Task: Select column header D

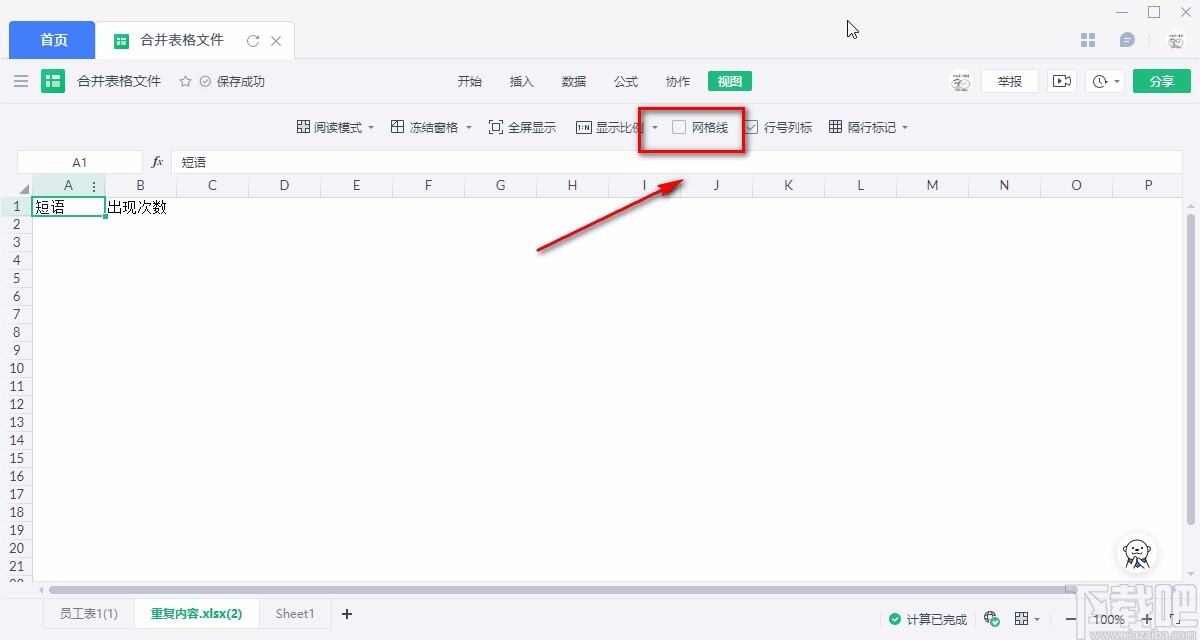Action: tap(285, 185)
